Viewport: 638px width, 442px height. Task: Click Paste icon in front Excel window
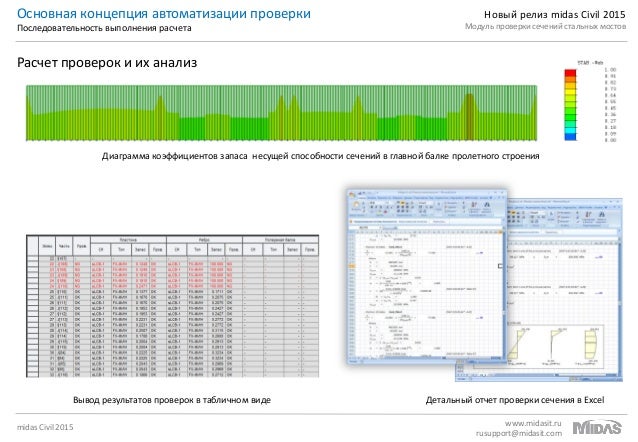click(x=357, y=206)
